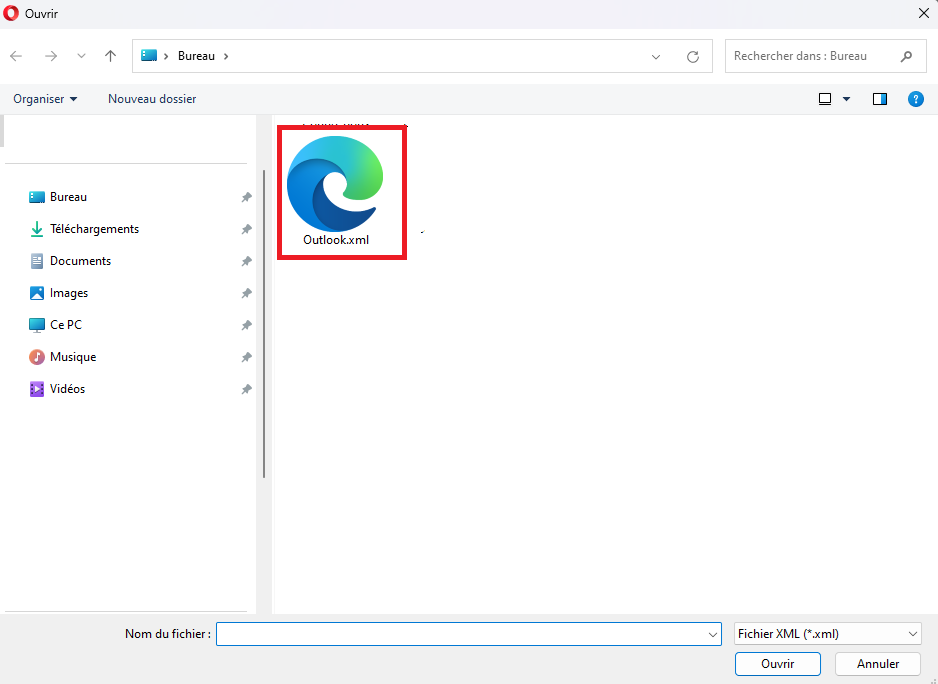938x684 pixels.
Task: Click the back navigation arrow
Action: click(16, 56)
